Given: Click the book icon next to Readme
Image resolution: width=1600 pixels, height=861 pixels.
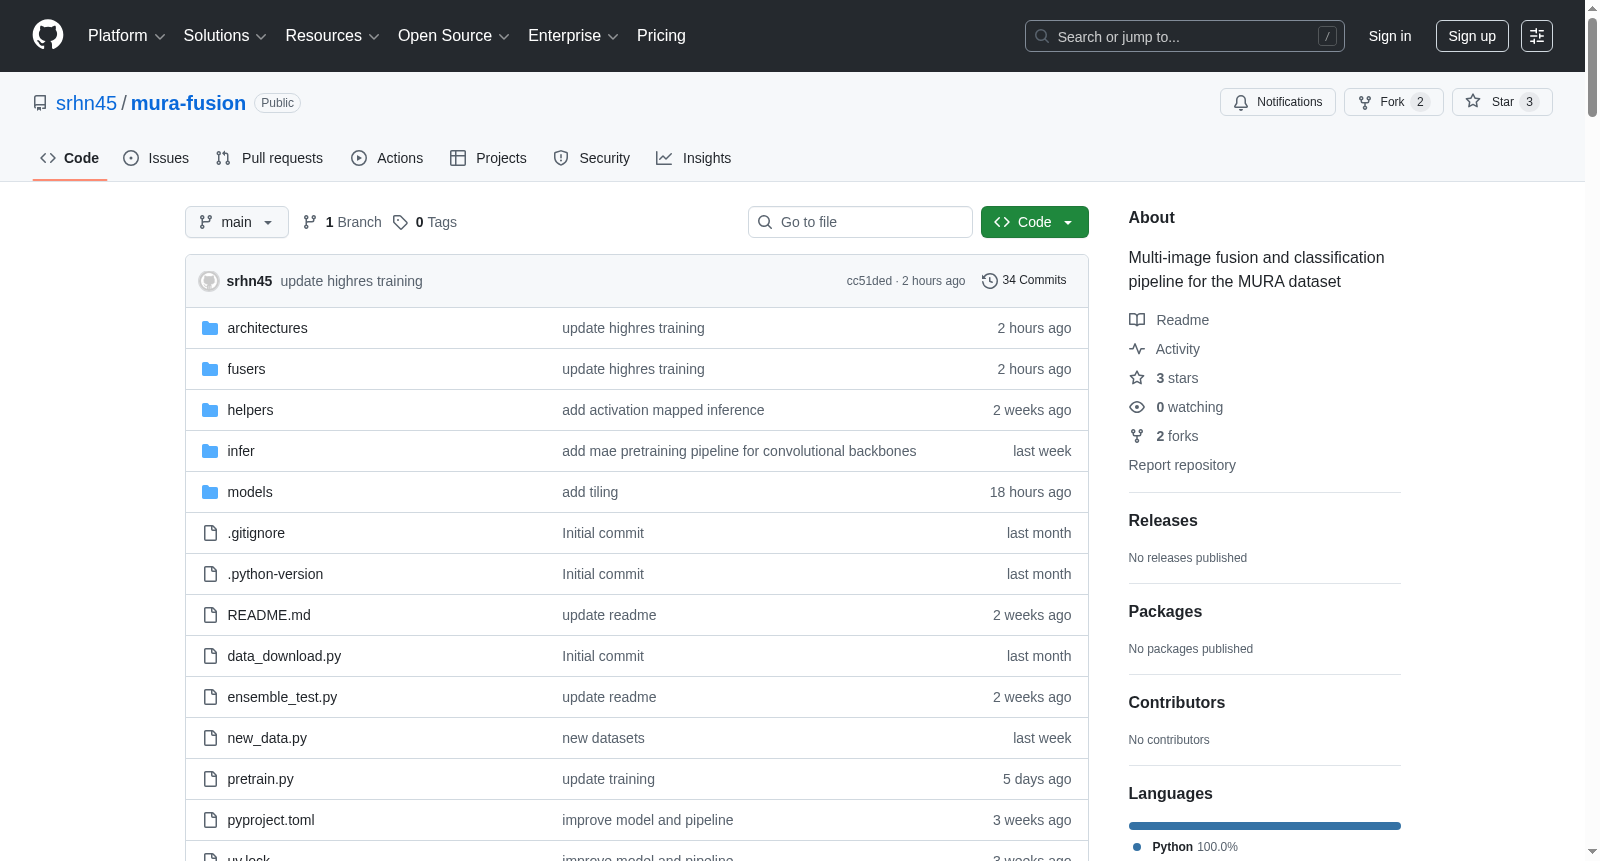Looking at the screenshot, I should click(1137, 320).
